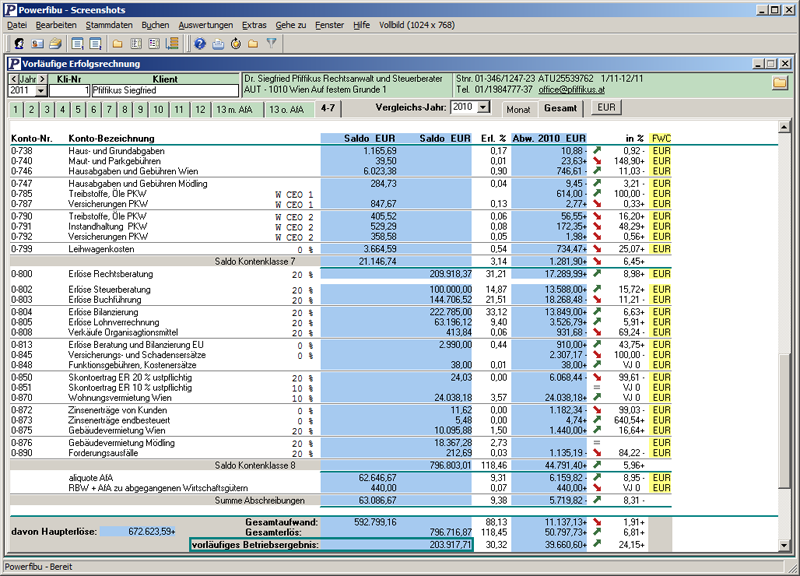
Task: Click the funnel filter icon in toolbar
Action: (x=272, y=44)
